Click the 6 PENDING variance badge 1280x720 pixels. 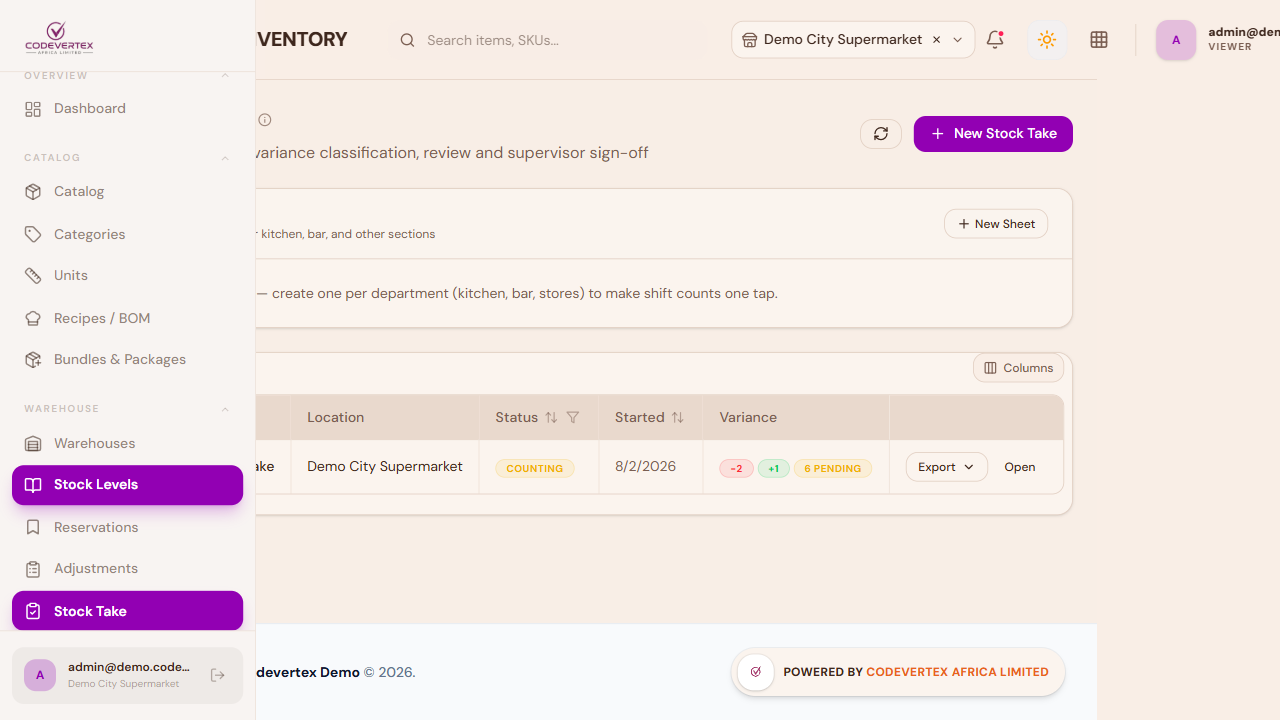point(833,468)
